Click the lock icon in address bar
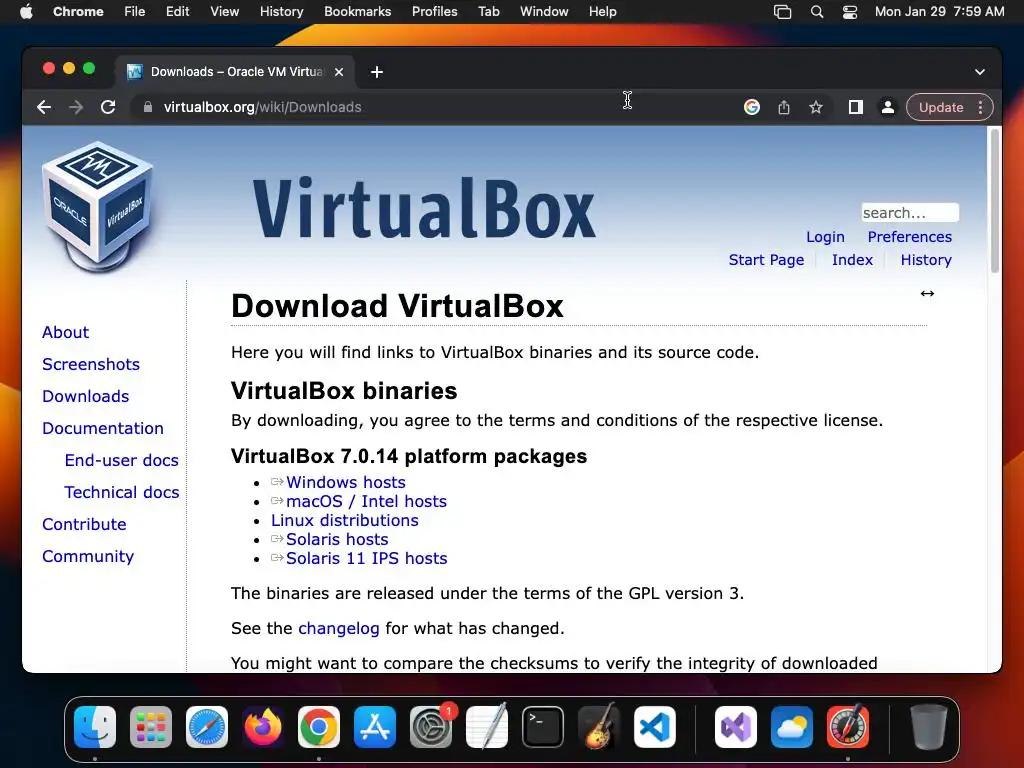The image size is (1024, 768). 148,107
